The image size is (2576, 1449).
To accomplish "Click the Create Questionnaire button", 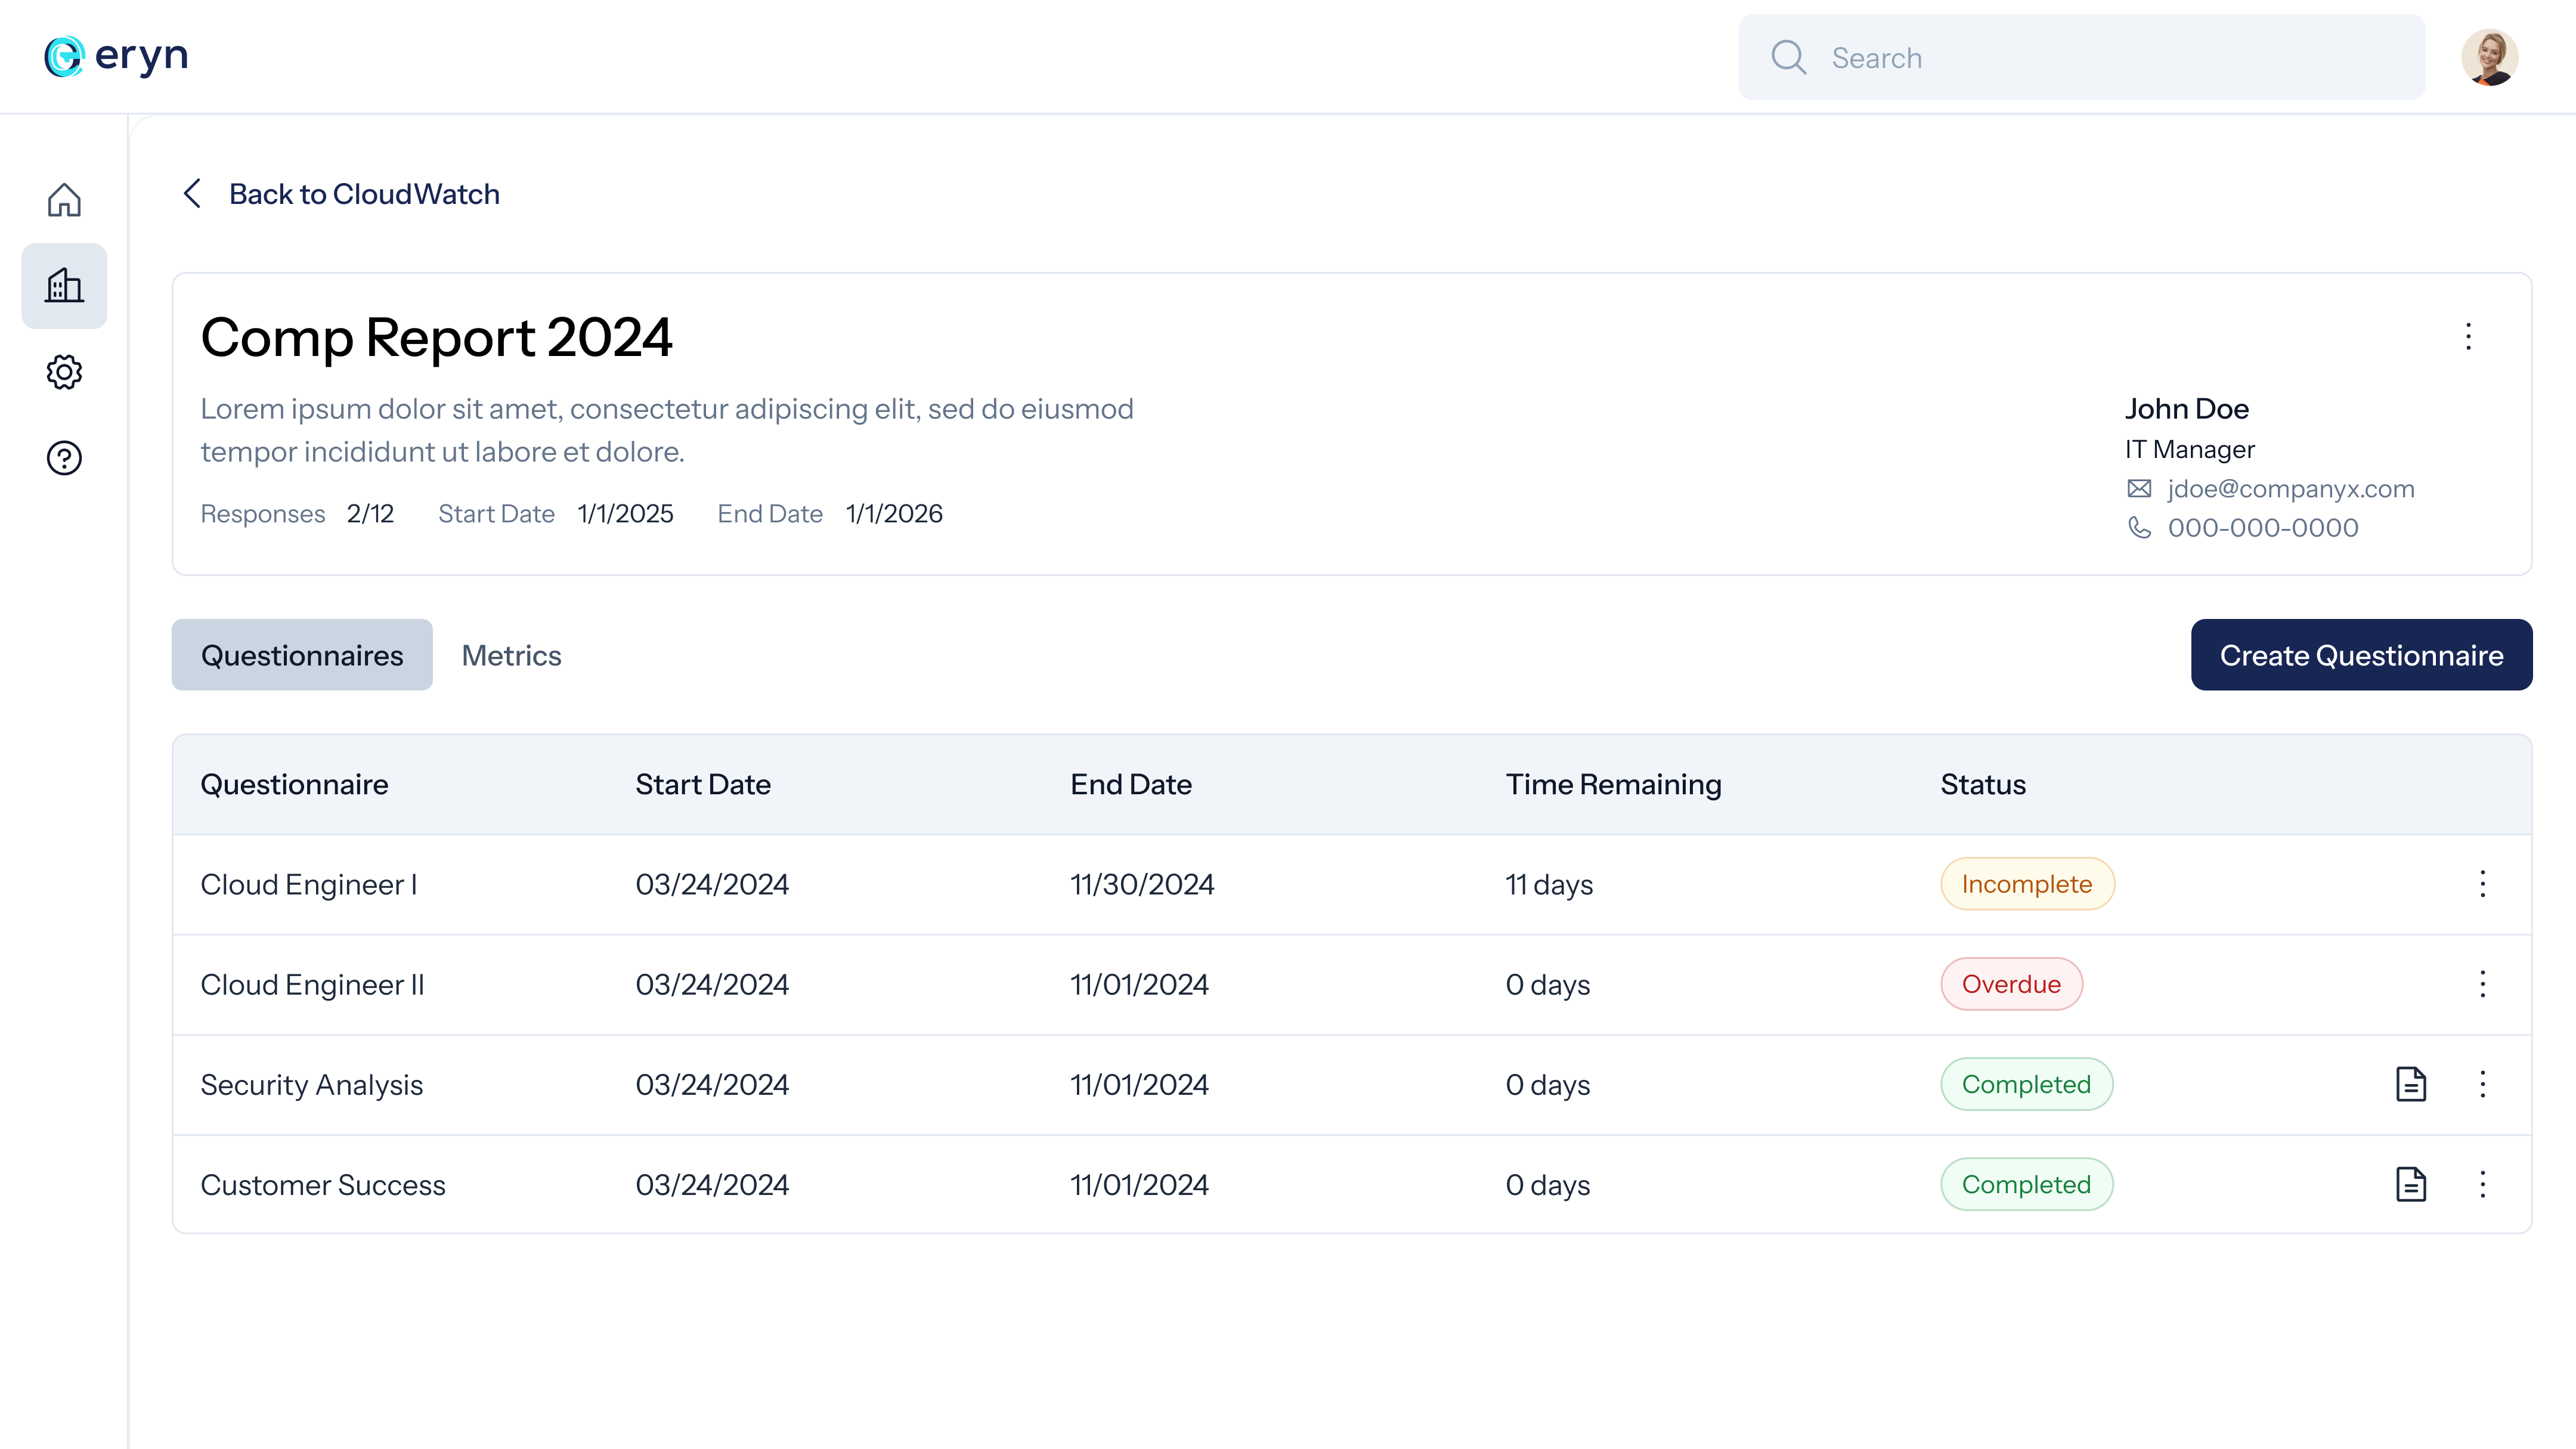I will point(2361,655).
